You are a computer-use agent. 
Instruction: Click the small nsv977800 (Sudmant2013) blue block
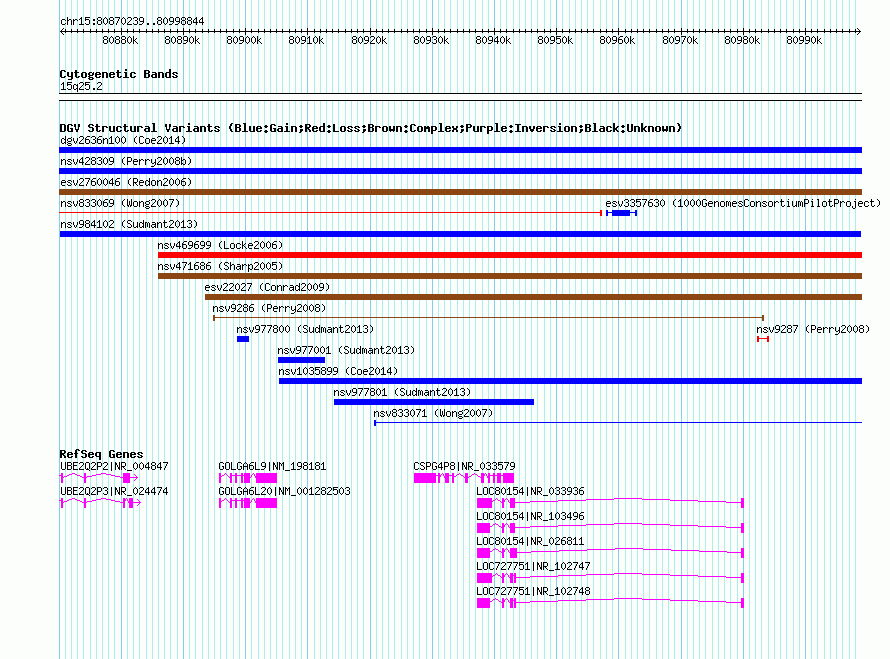[243, 339]
